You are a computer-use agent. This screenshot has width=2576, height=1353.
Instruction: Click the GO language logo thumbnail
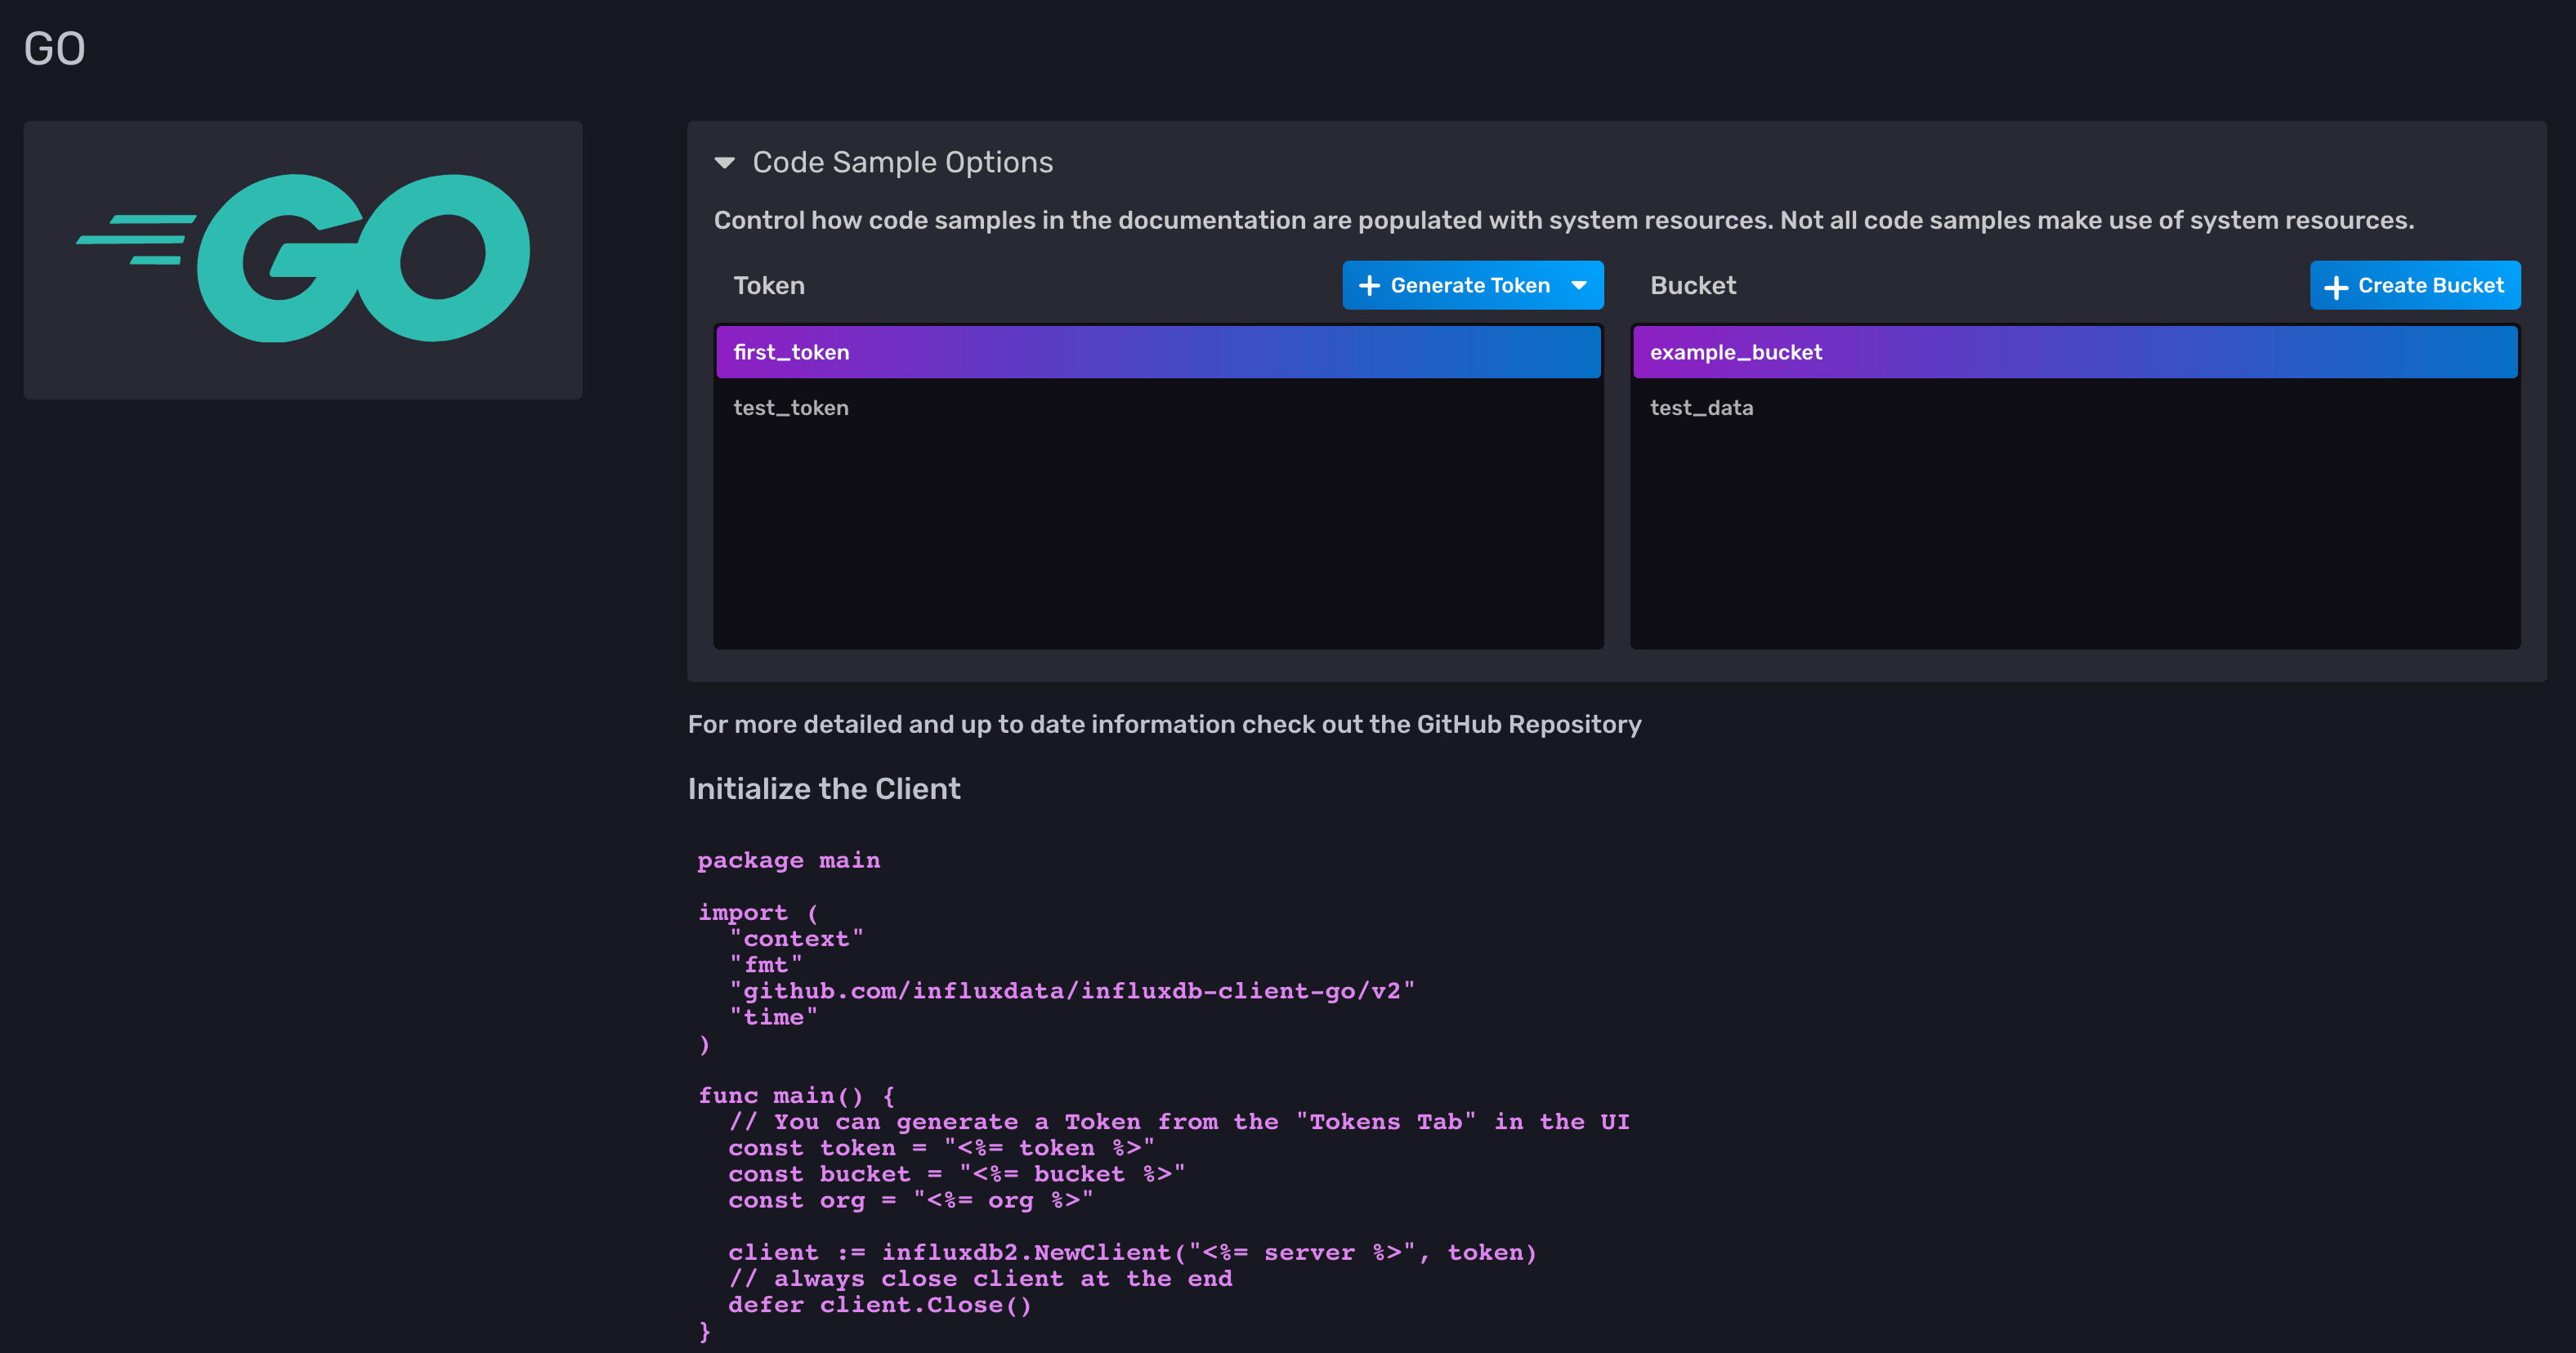tap(302, 258)
